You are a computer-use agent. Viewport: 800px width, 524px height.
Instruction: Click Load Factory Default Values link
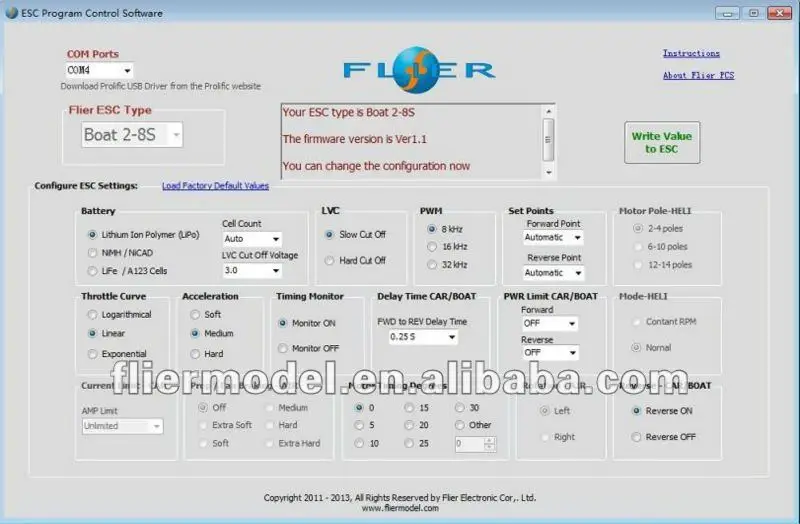tap(215, 186)
